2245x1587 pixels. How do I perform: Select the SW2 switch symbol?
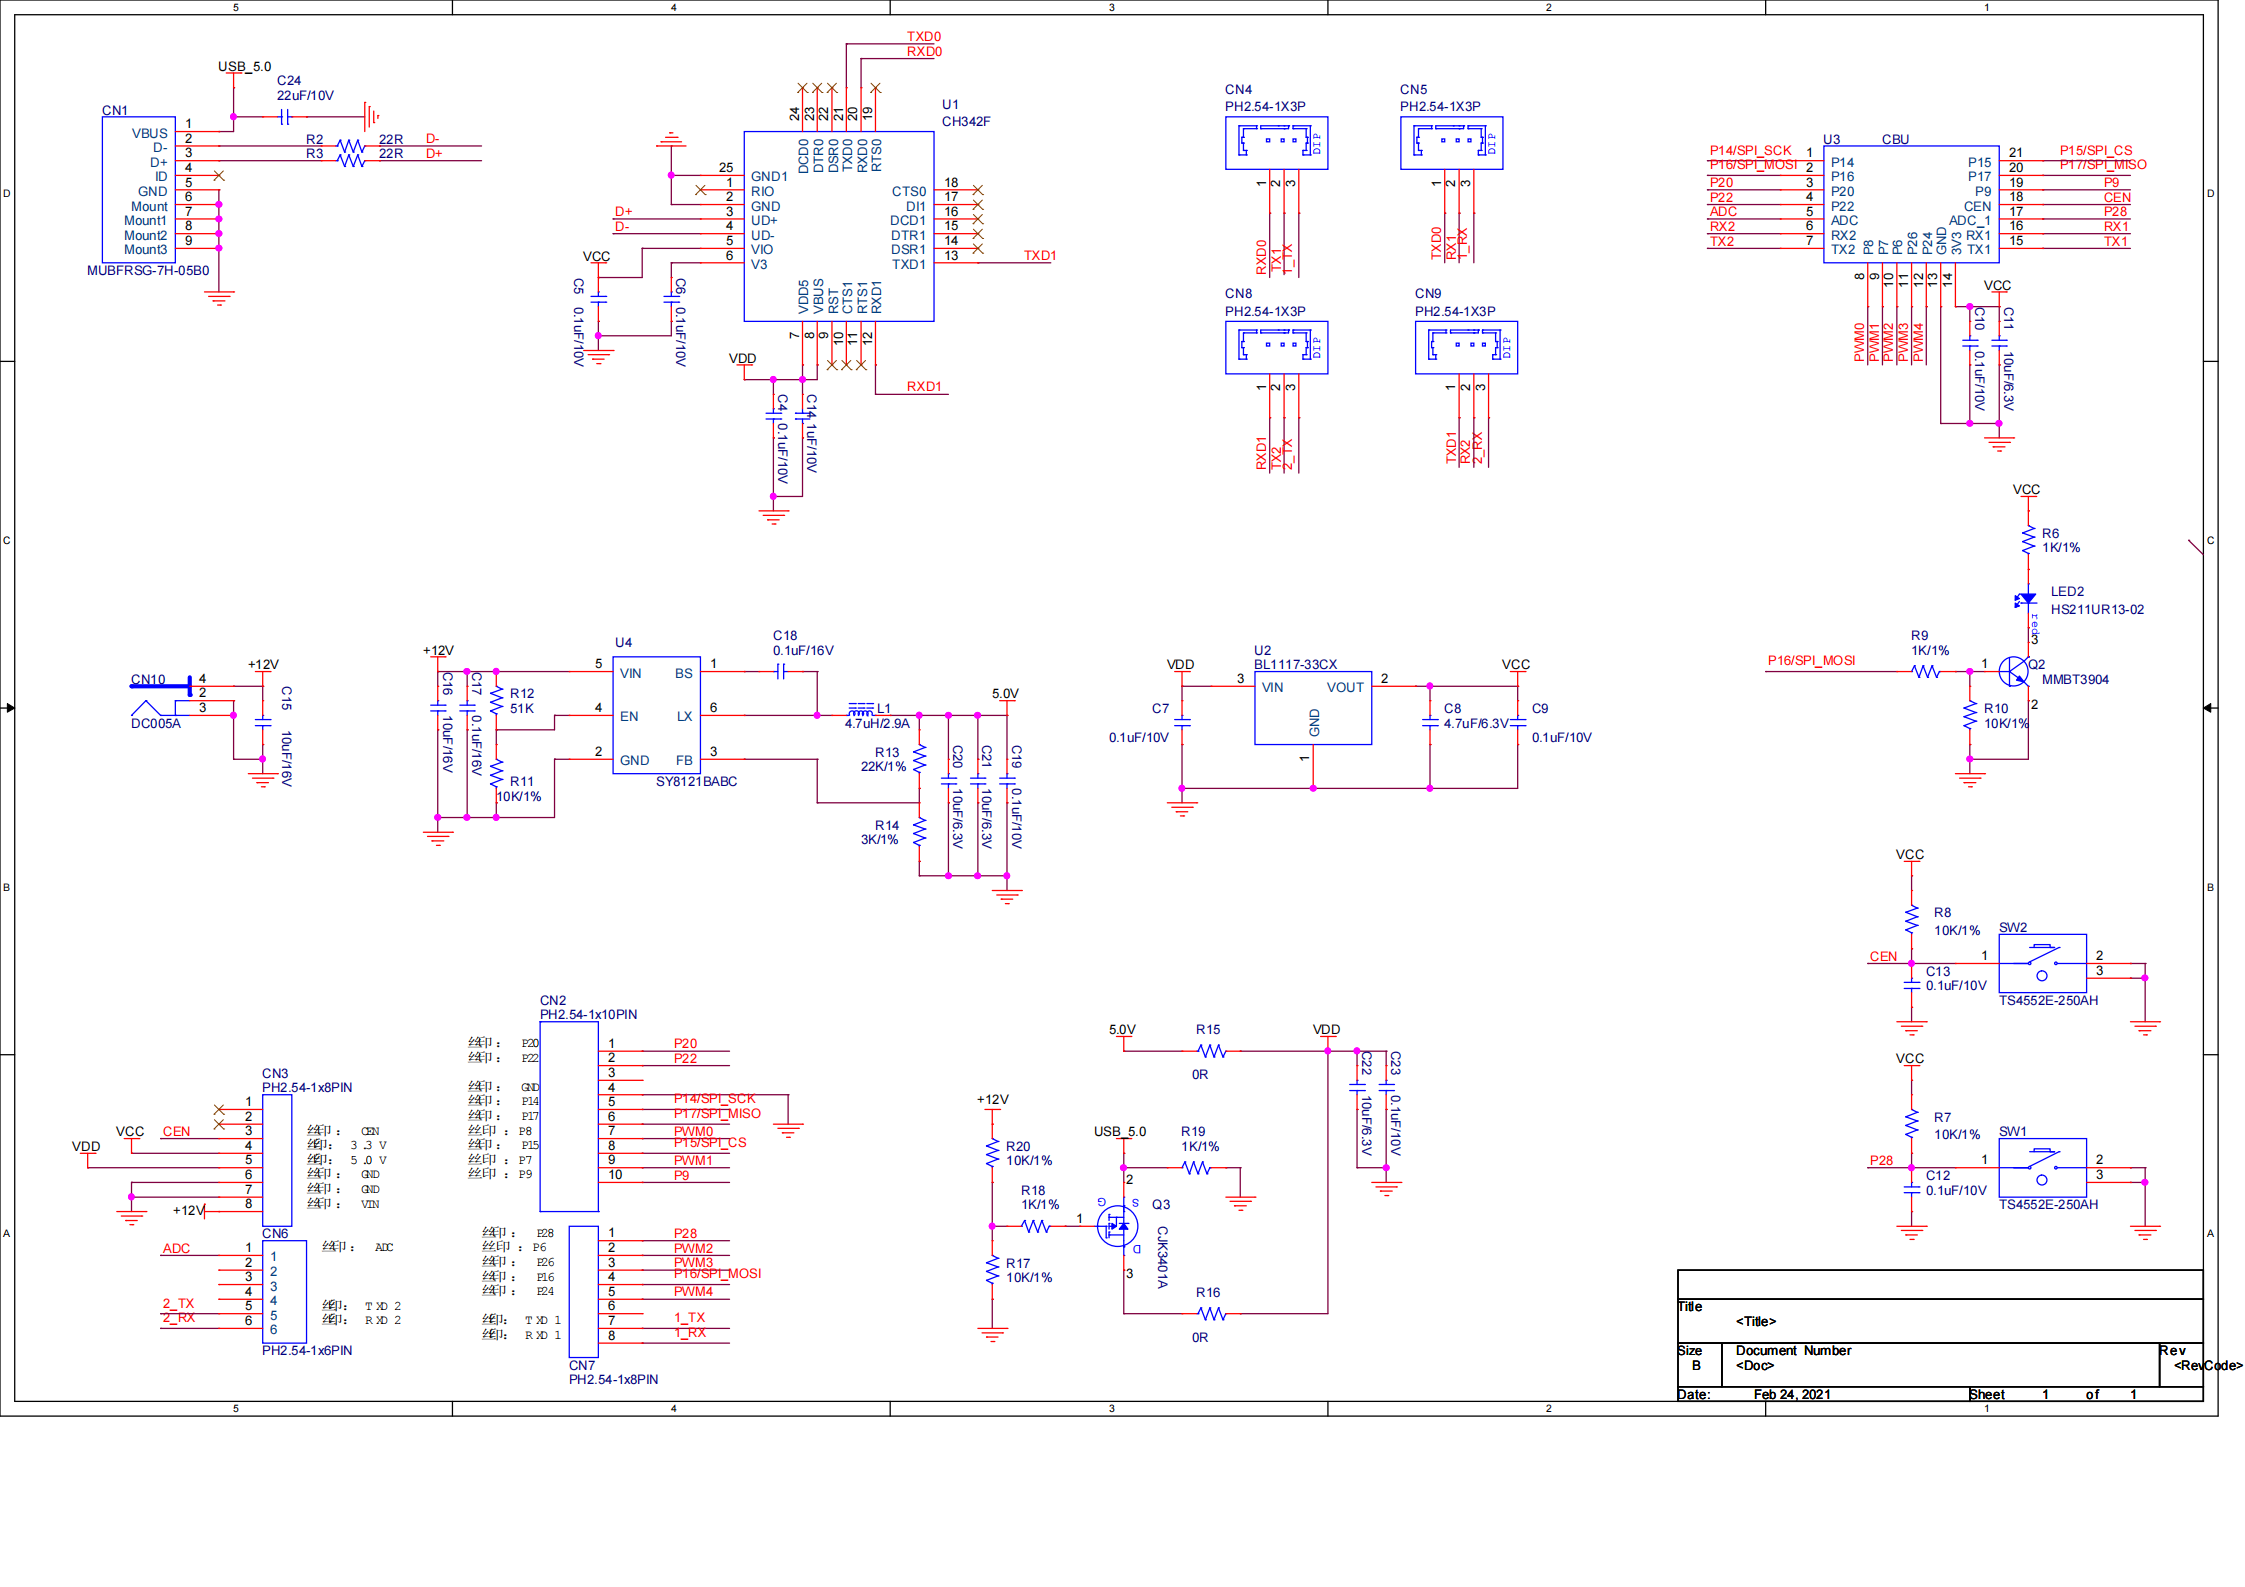2042,963
